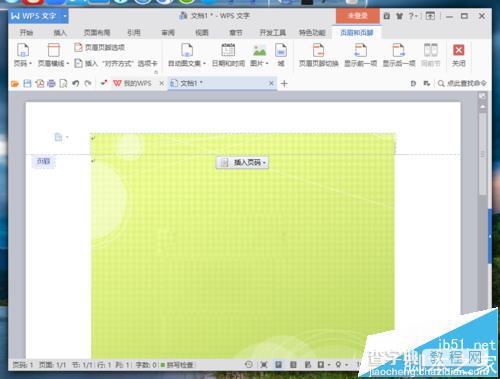This screenshot has width=500, height=379.
Task: Expand the 图片 dropdown arrow
Action: 267,63
